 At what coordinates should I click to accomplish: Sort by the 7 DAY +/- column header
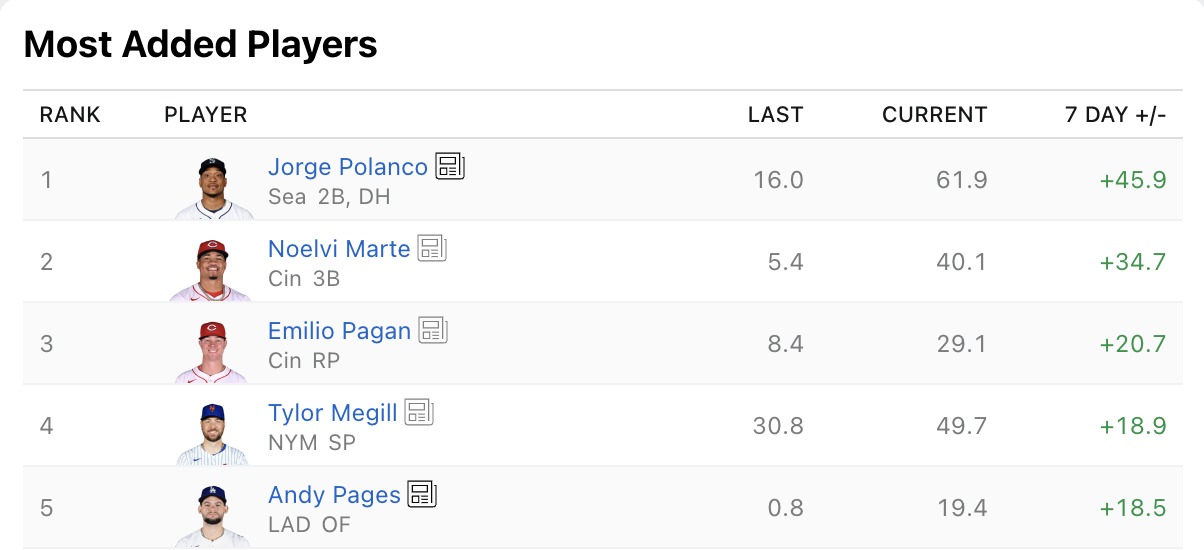click(x=1116, y=115)
